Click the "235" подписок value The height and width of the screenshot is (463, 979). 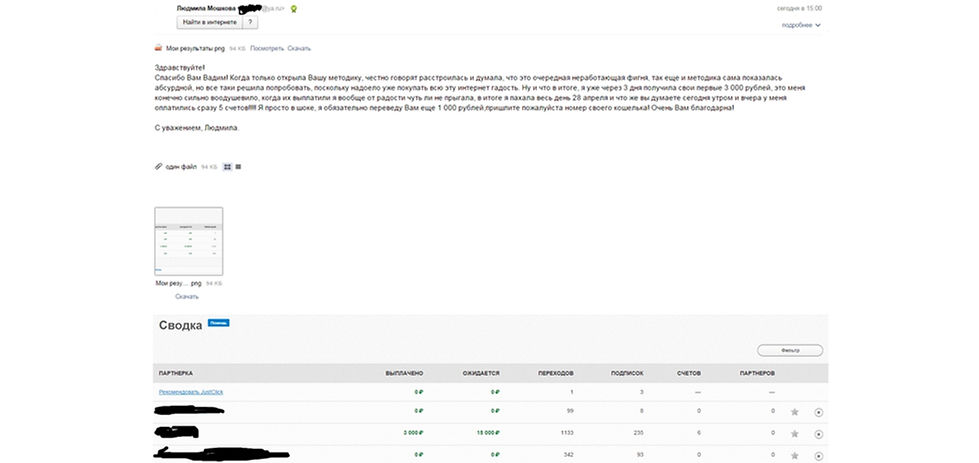pos(638,432)
